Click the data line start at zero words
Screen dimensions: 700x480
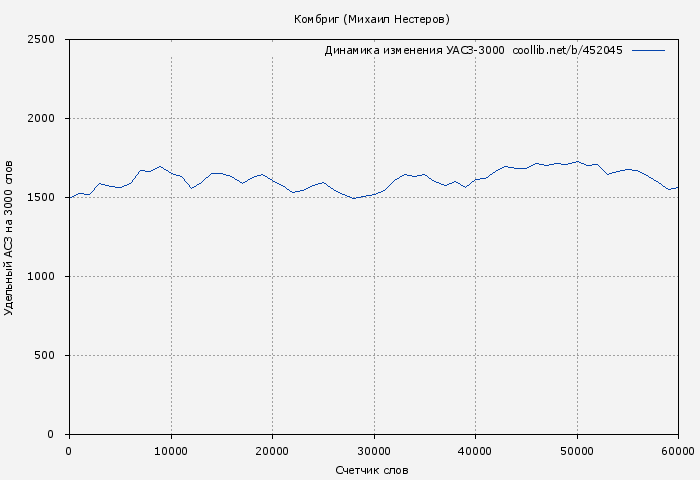click(x=69, y=197)
